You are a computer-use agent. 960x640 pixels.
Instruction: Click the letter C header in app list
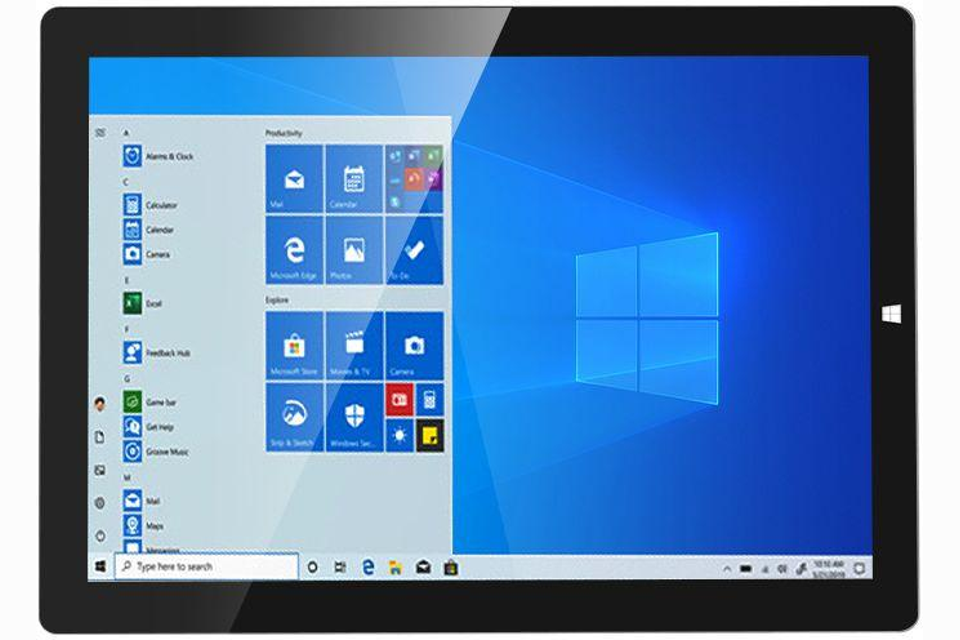[126, 182]
